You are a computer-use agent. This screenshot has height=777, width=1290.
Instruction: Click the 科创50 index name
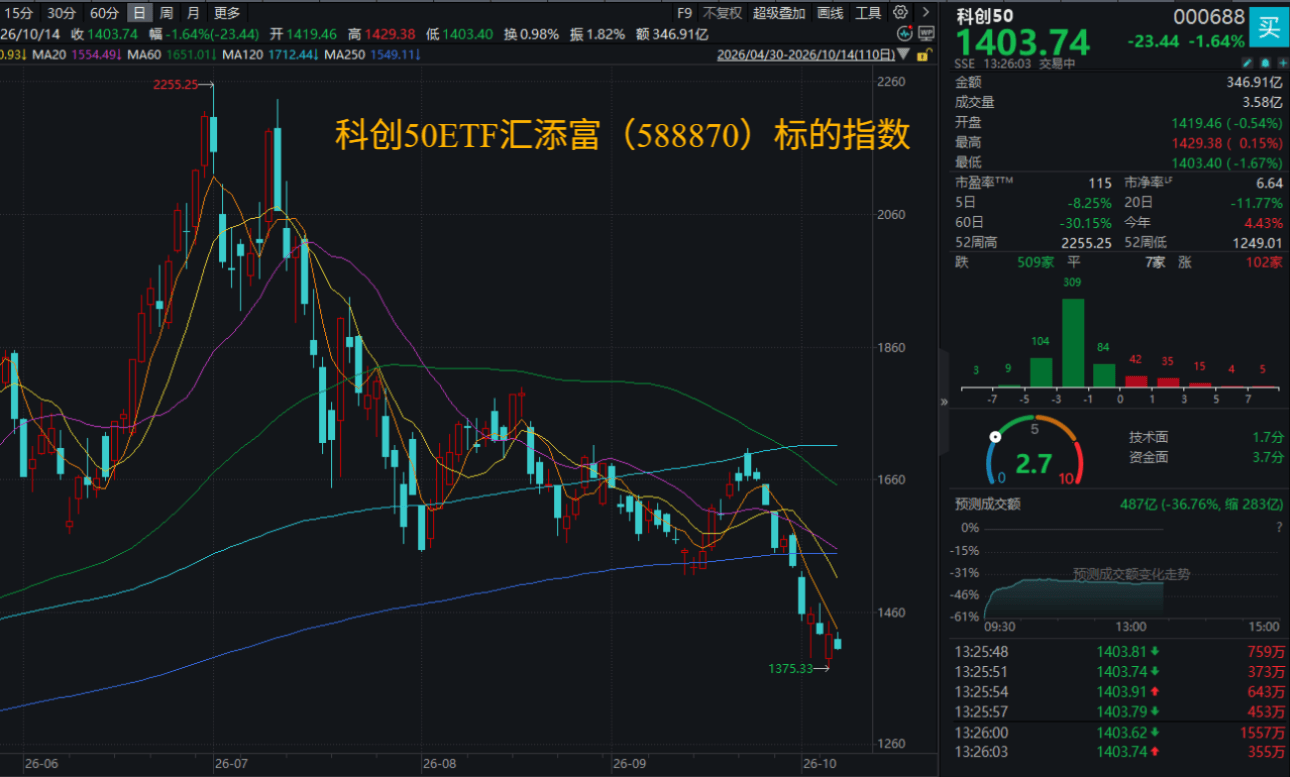click(x=987, y=16)
